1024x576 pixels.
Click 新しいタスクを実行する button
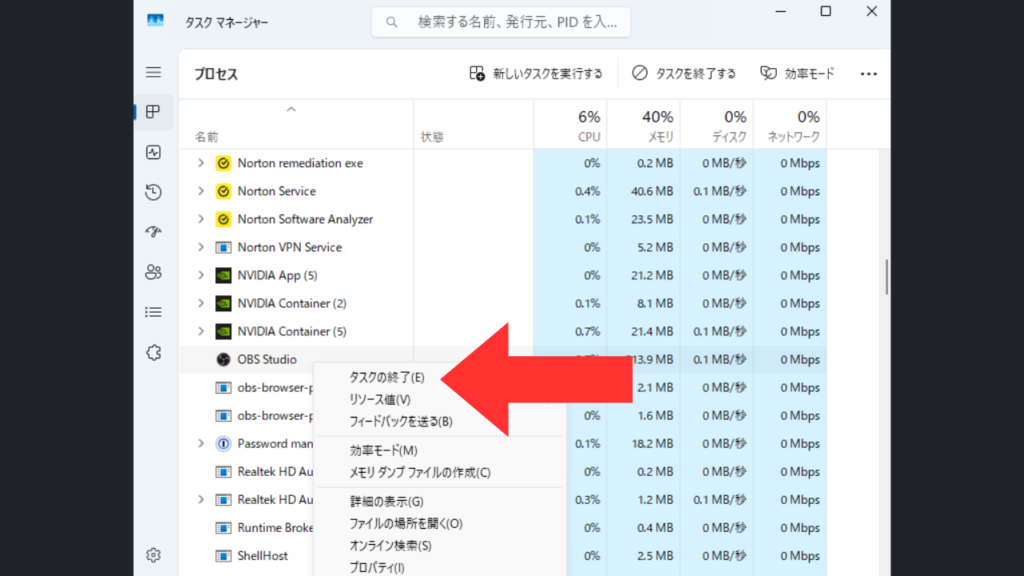[x=536, y=74]
